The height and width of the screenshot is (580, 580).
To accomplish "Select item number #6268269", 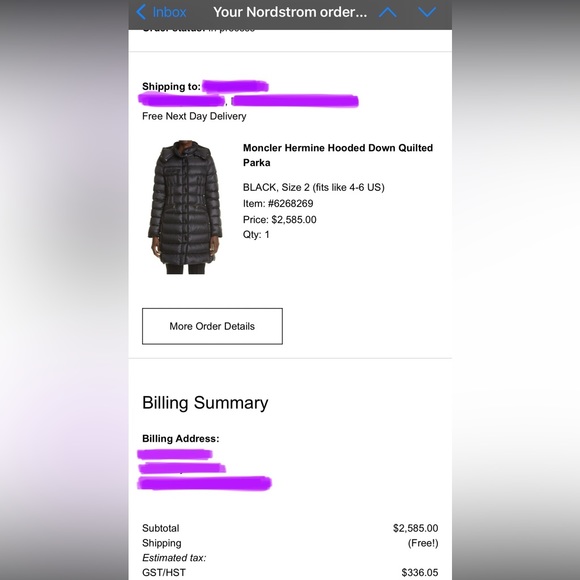I will coord(290,203).
